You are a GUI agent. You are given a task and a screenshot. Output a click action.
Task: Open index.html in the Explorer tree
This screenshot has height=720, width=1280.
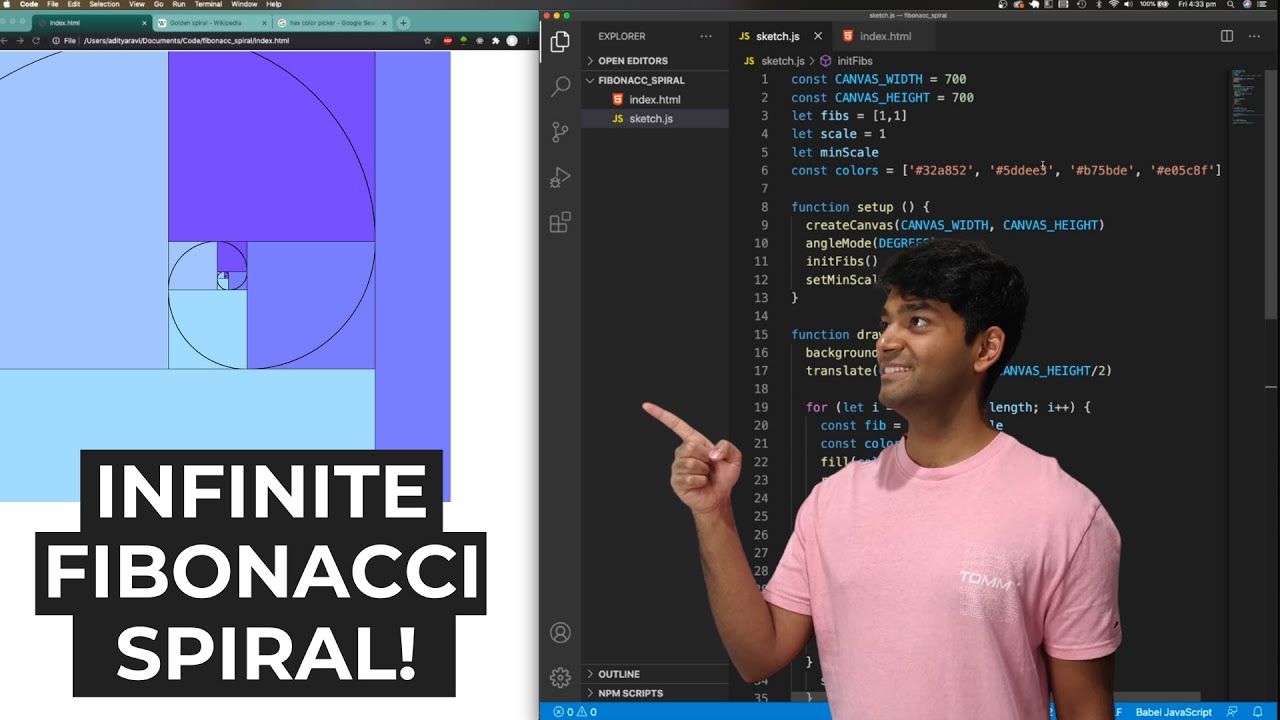[x=655, y=99]
